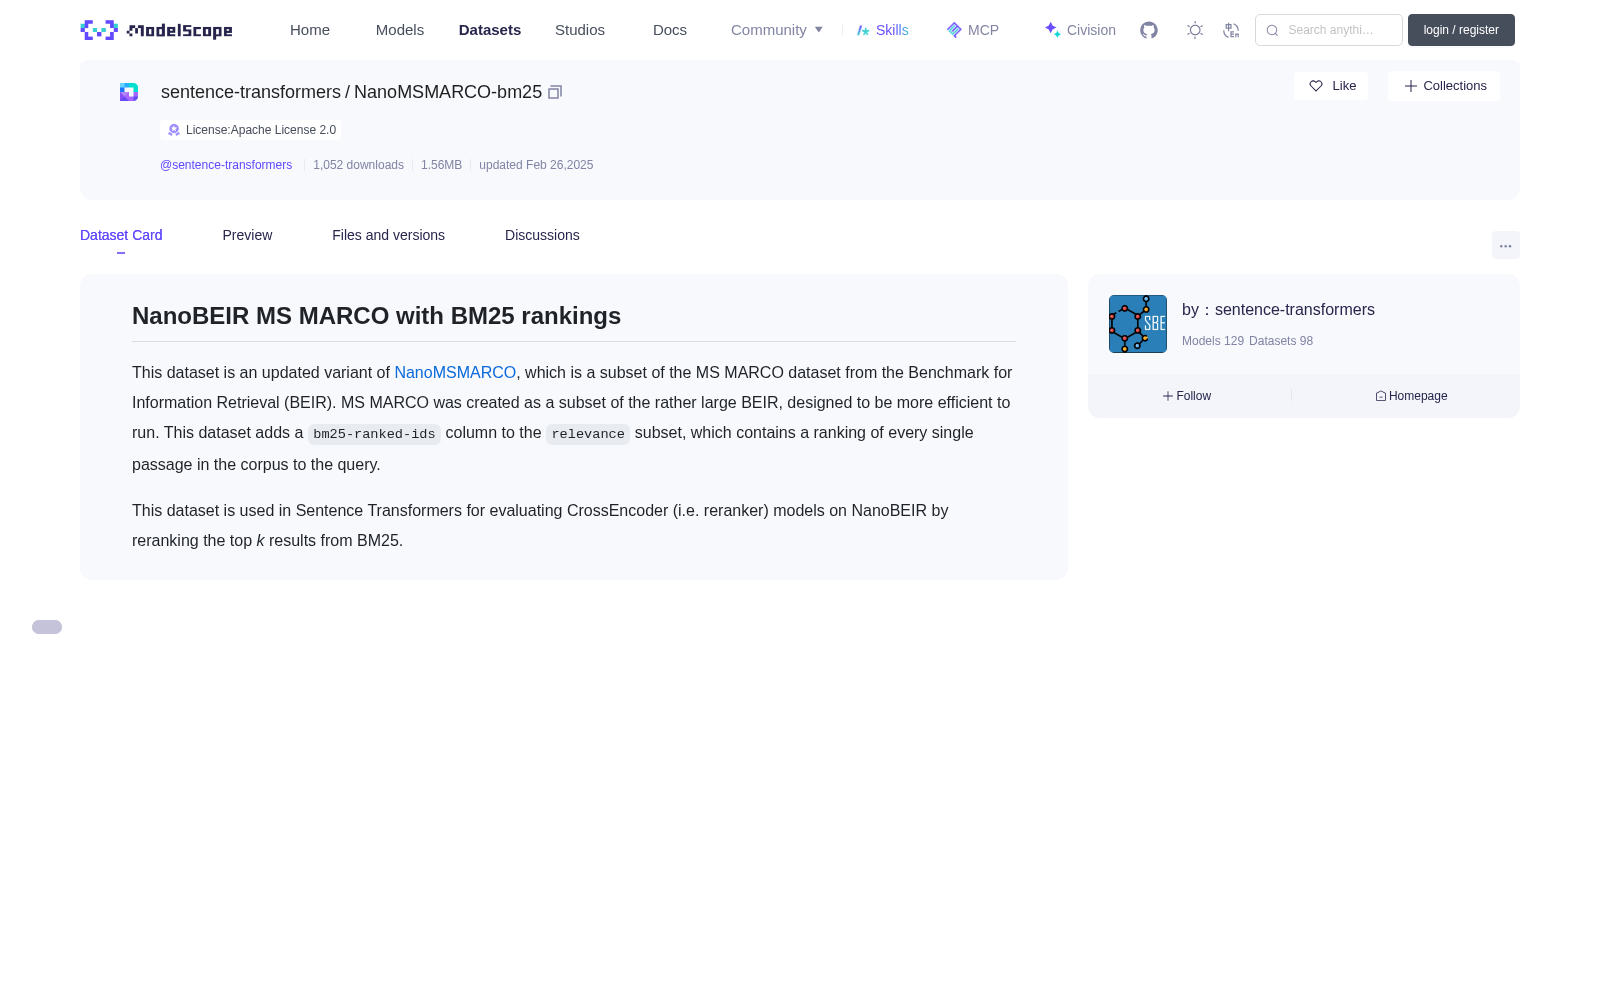Image resolution: width=1600 pixels, height=1000 pixels.
Task: Switch language with the translate icon
Action: [1231, 30]
